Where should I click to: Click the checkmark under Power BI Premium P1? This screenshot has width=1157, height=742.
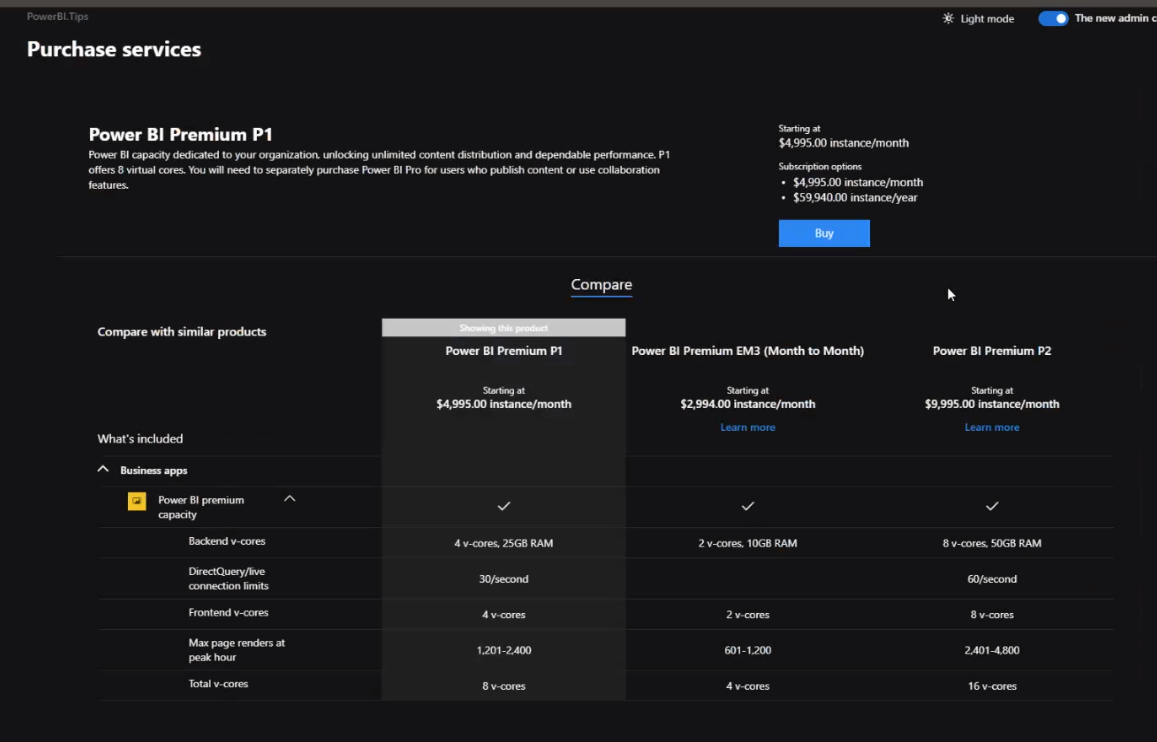tap(503, 506)
